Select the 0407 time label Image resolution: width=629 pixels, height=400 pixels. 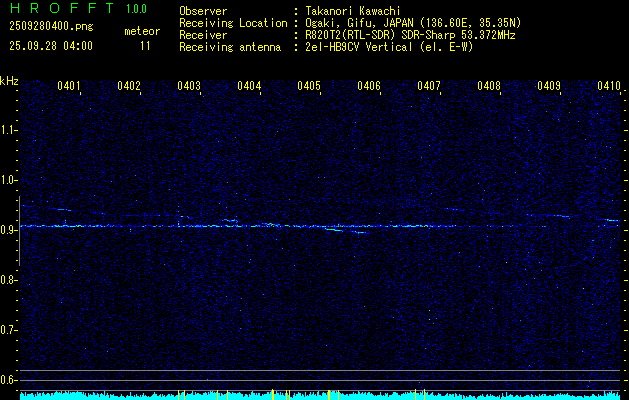[x=429, y=87]
